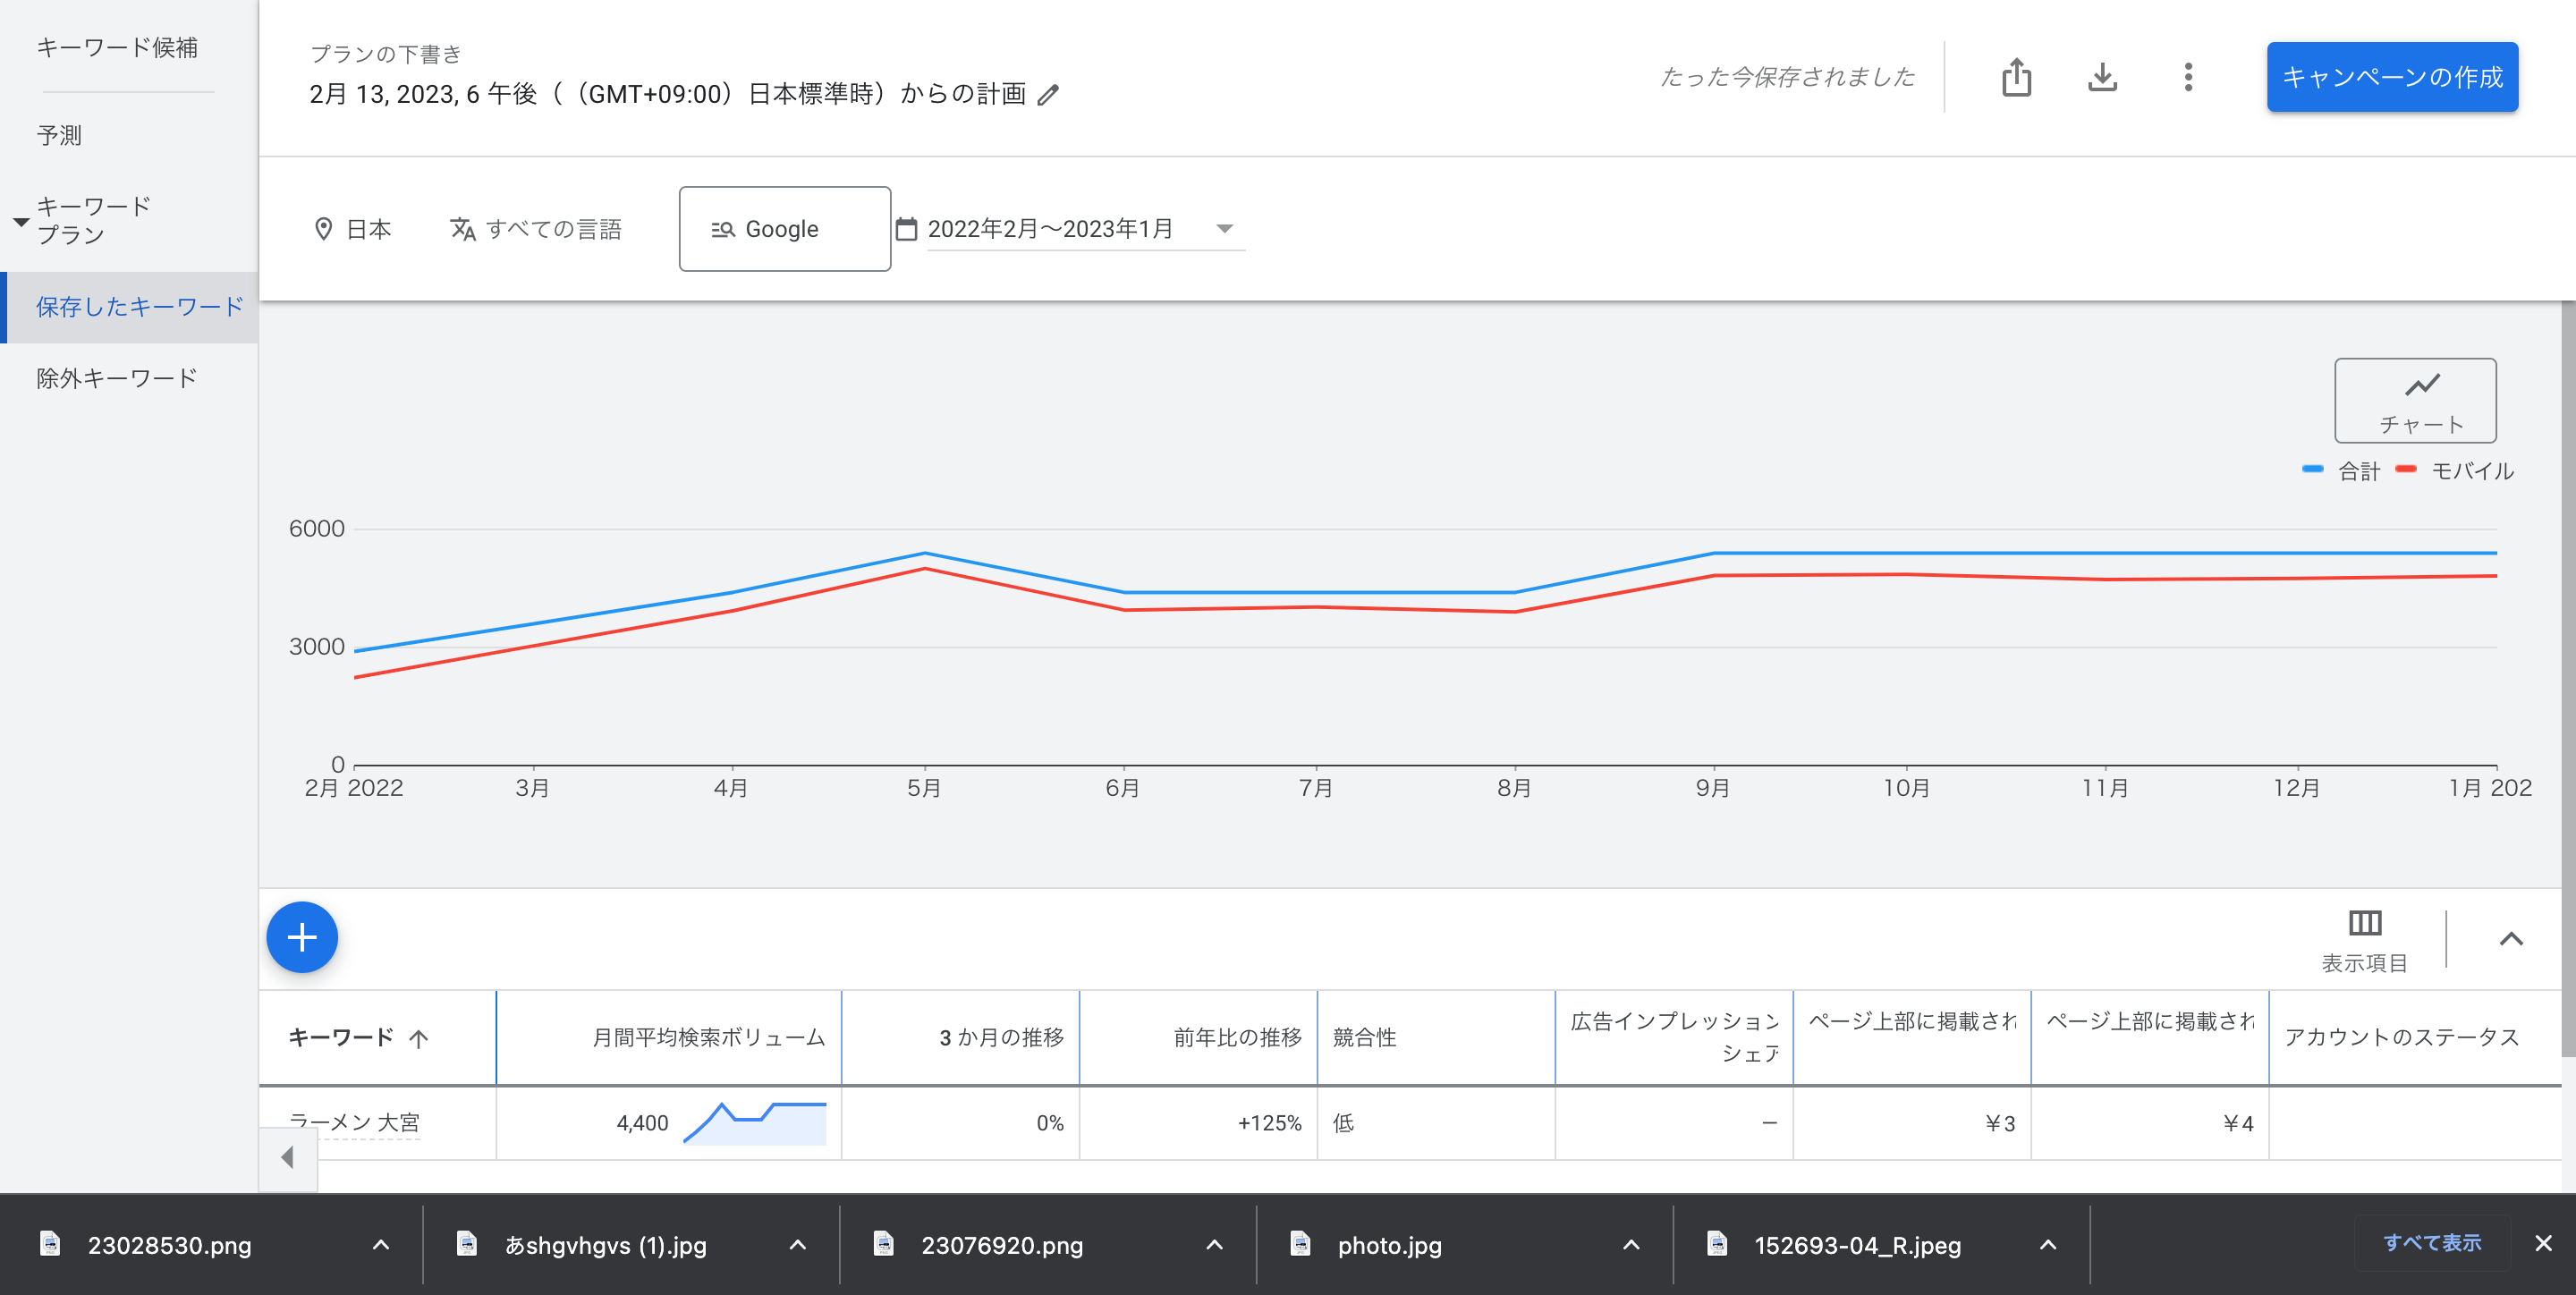Select 除外キーワード in the sidebar

[116, 378]
